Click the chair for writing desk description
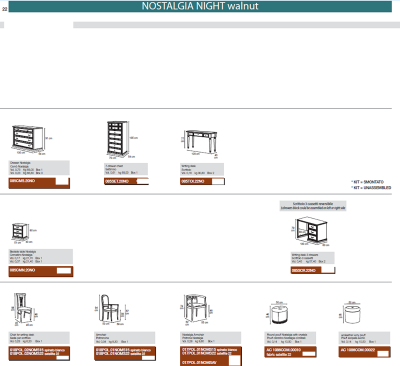Screen dimensions: 400x366 (39, 338)
